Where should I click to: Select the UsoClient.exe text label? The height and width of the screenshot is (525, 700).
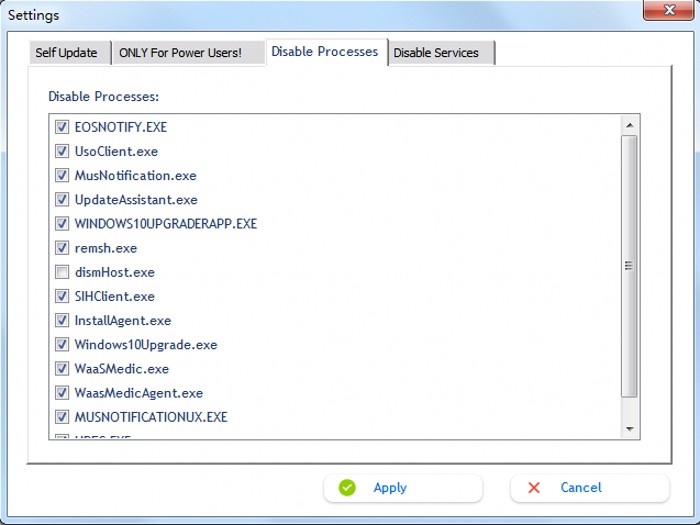[x=116, y=151]
